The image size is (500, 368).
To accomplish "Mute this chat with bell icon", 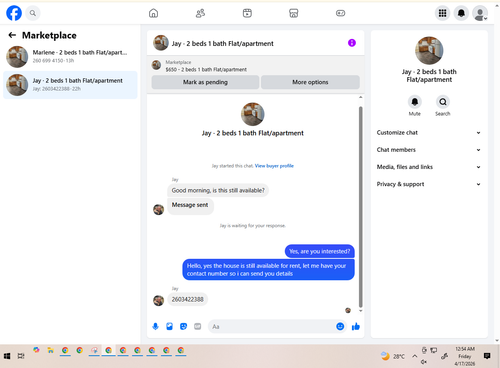I will coord(415,102).
